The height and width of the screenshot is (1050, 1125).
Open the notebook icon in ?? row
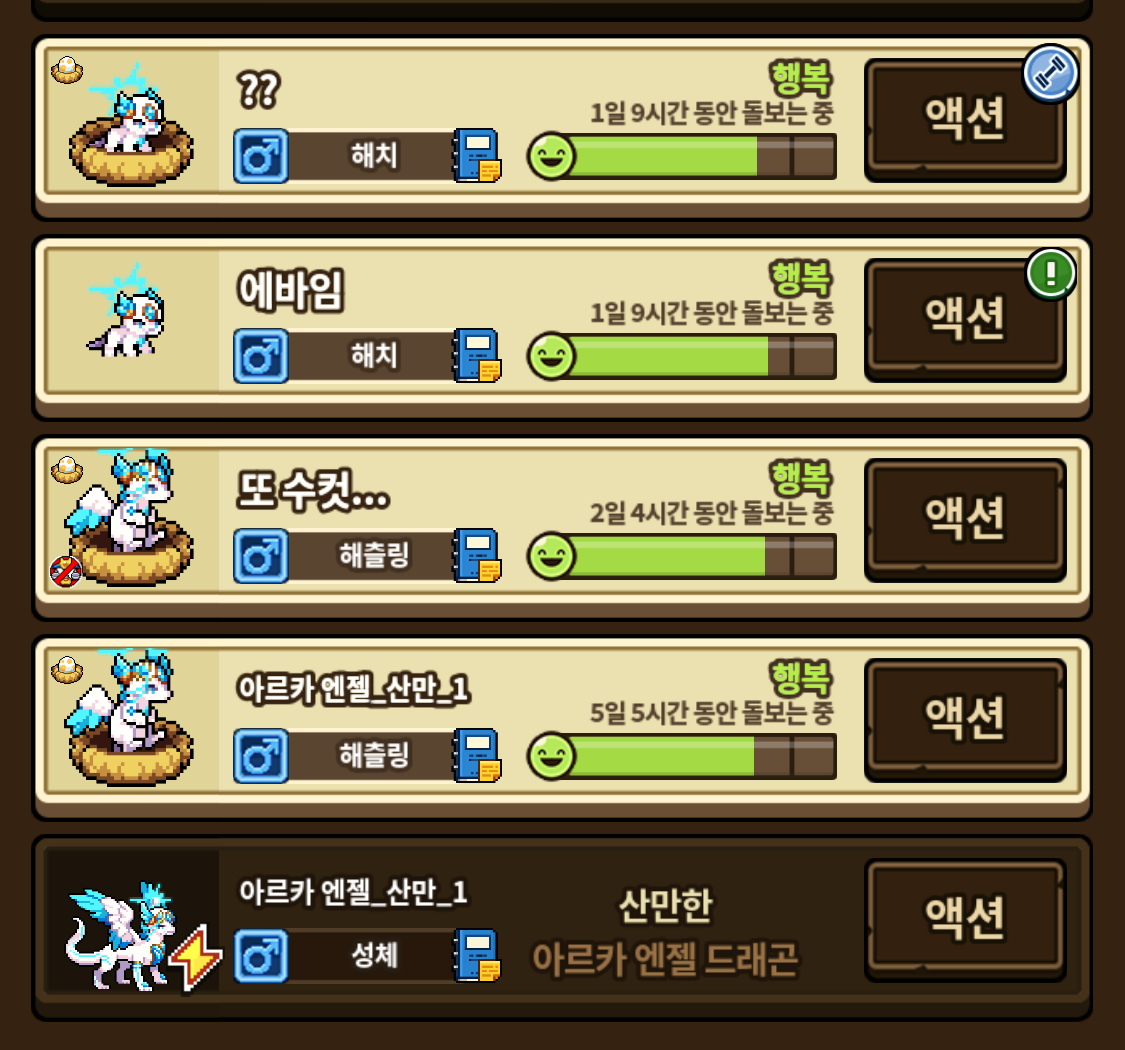[x=477, y=155]
